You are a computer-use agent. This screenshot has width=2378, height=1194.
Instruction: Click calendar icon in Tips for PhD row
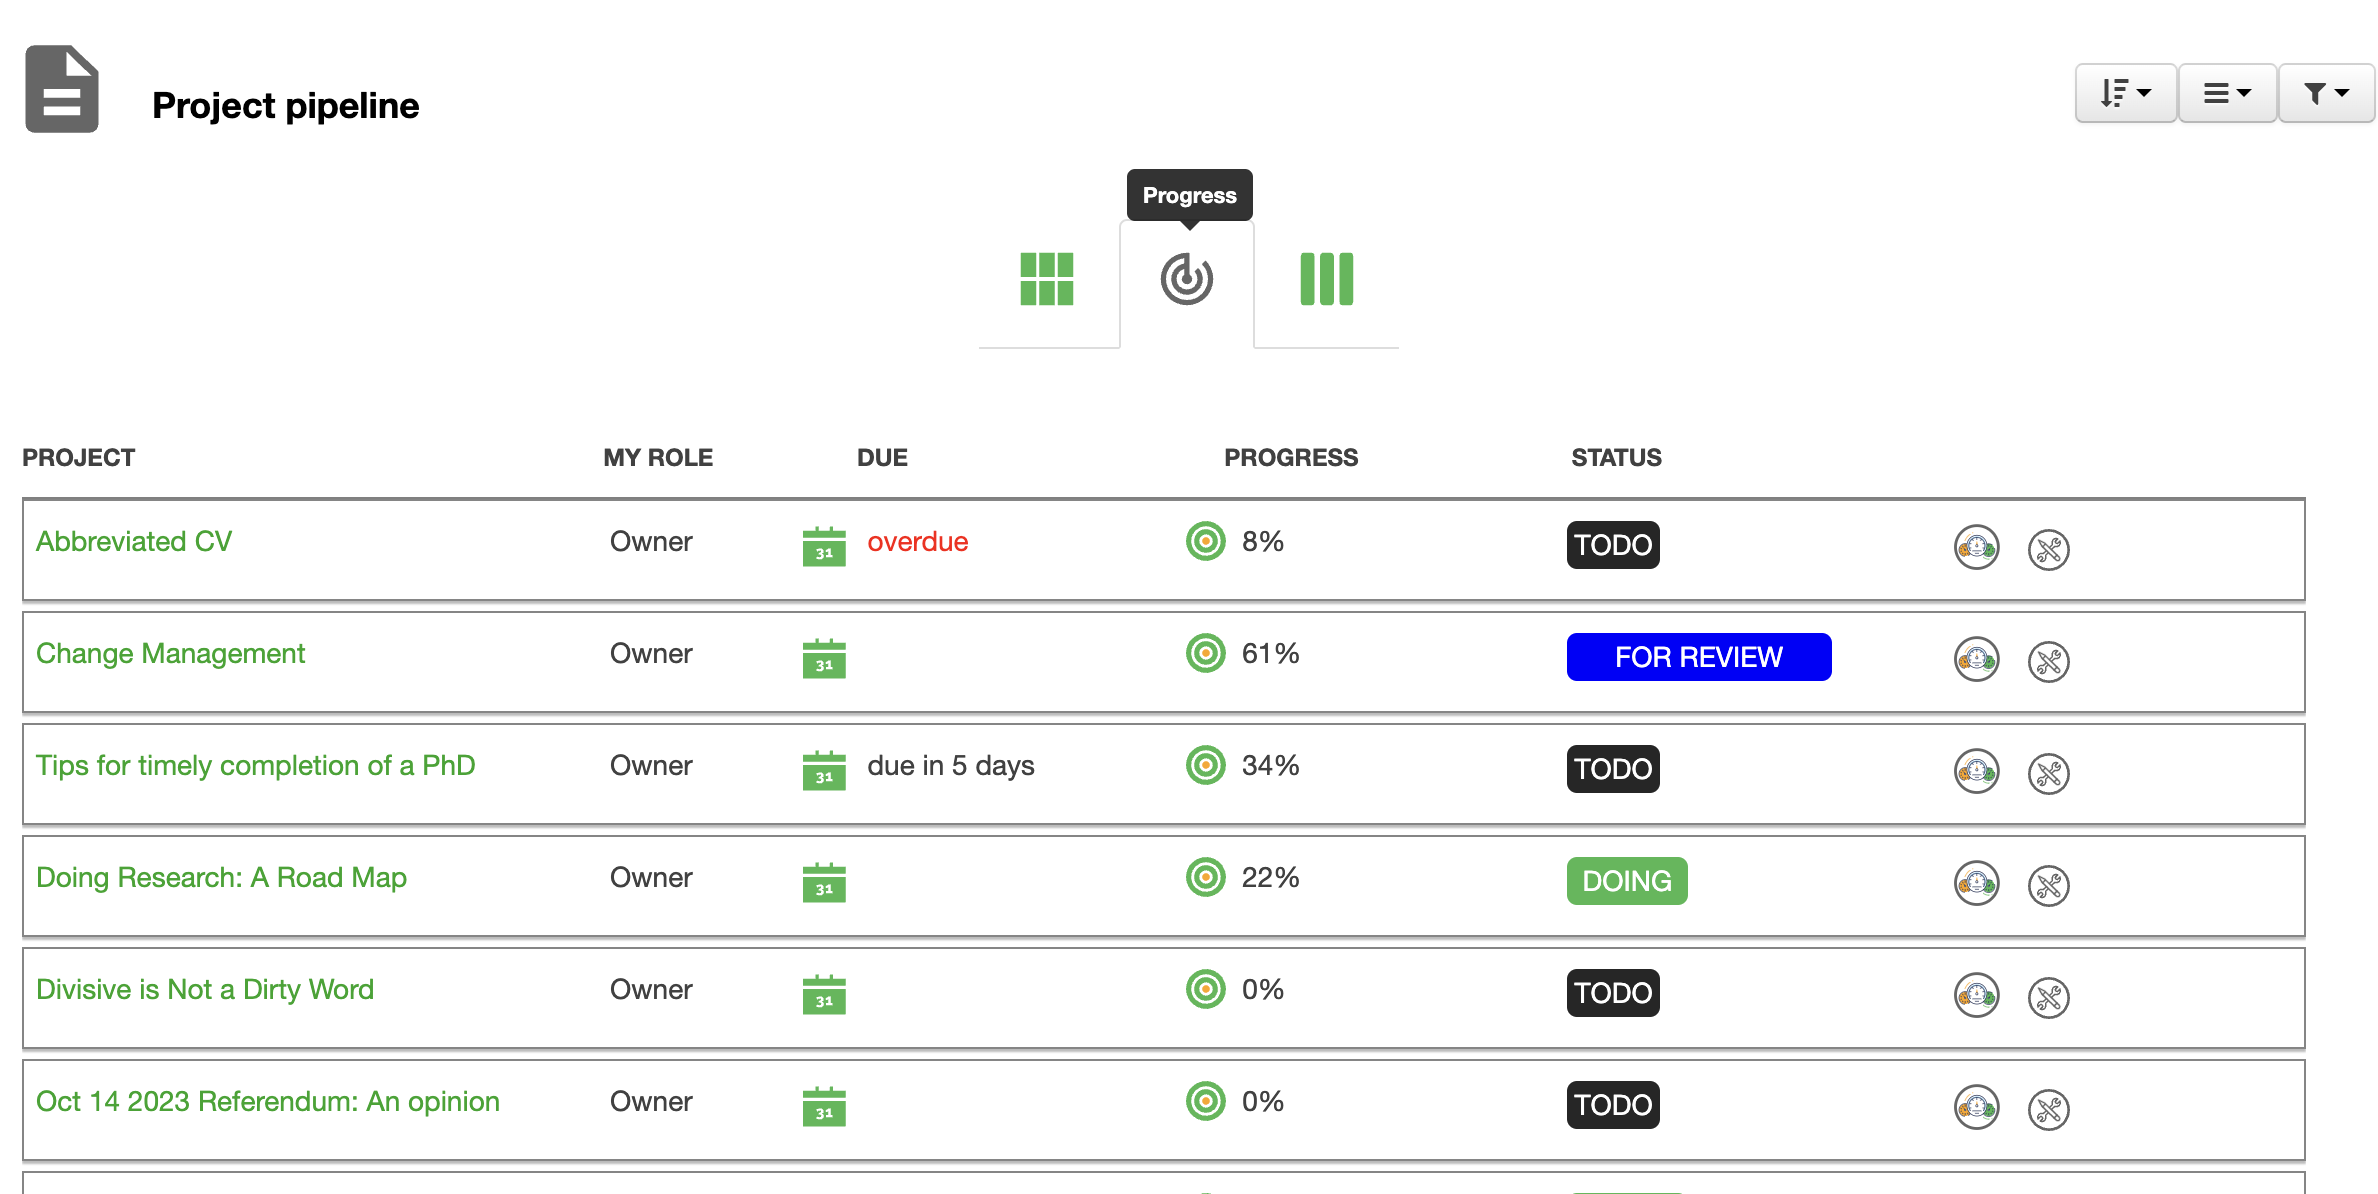[824, 770]
